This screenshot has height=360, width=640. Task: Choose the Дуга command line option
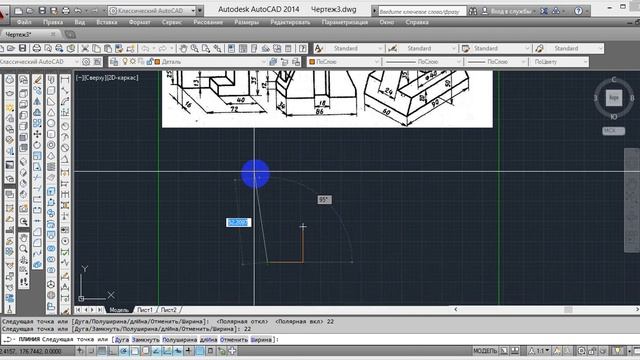(x=122, y=340)
